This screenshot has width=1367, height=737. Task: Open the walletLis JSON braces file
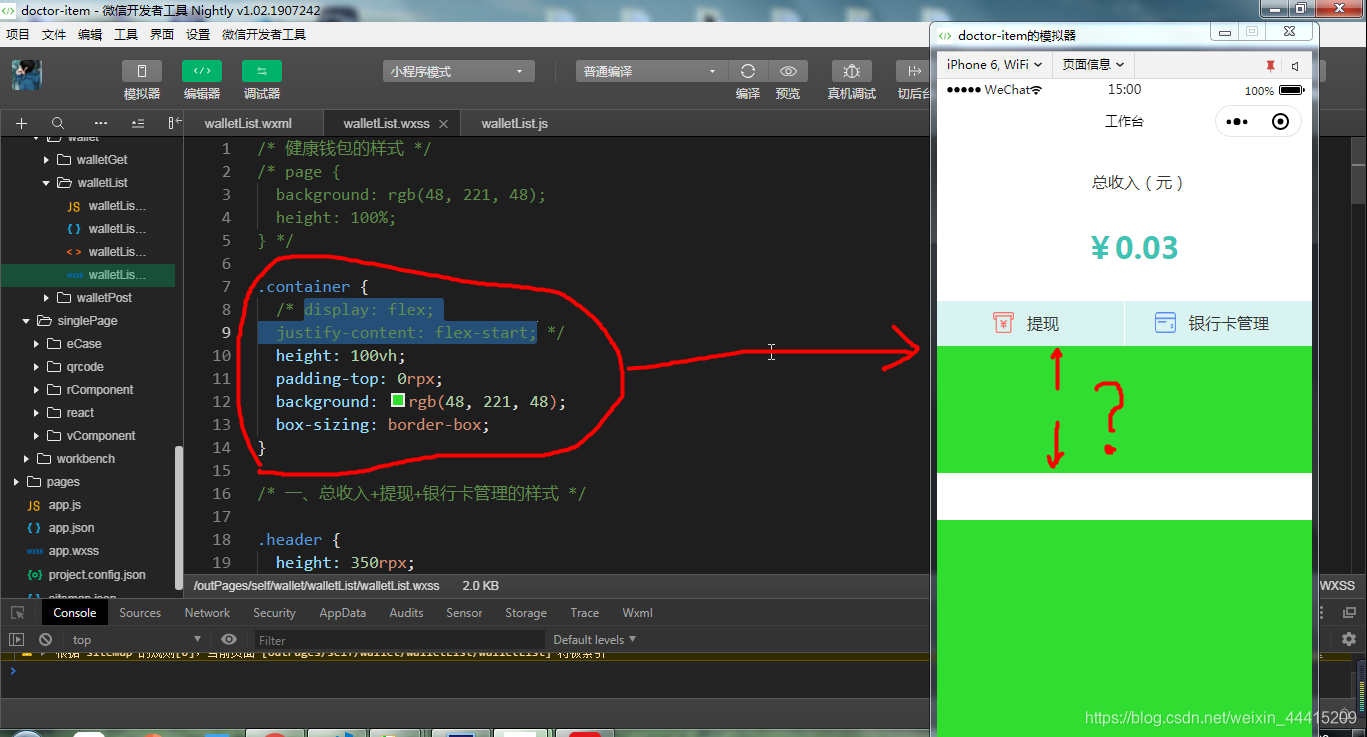pos(106,229)
